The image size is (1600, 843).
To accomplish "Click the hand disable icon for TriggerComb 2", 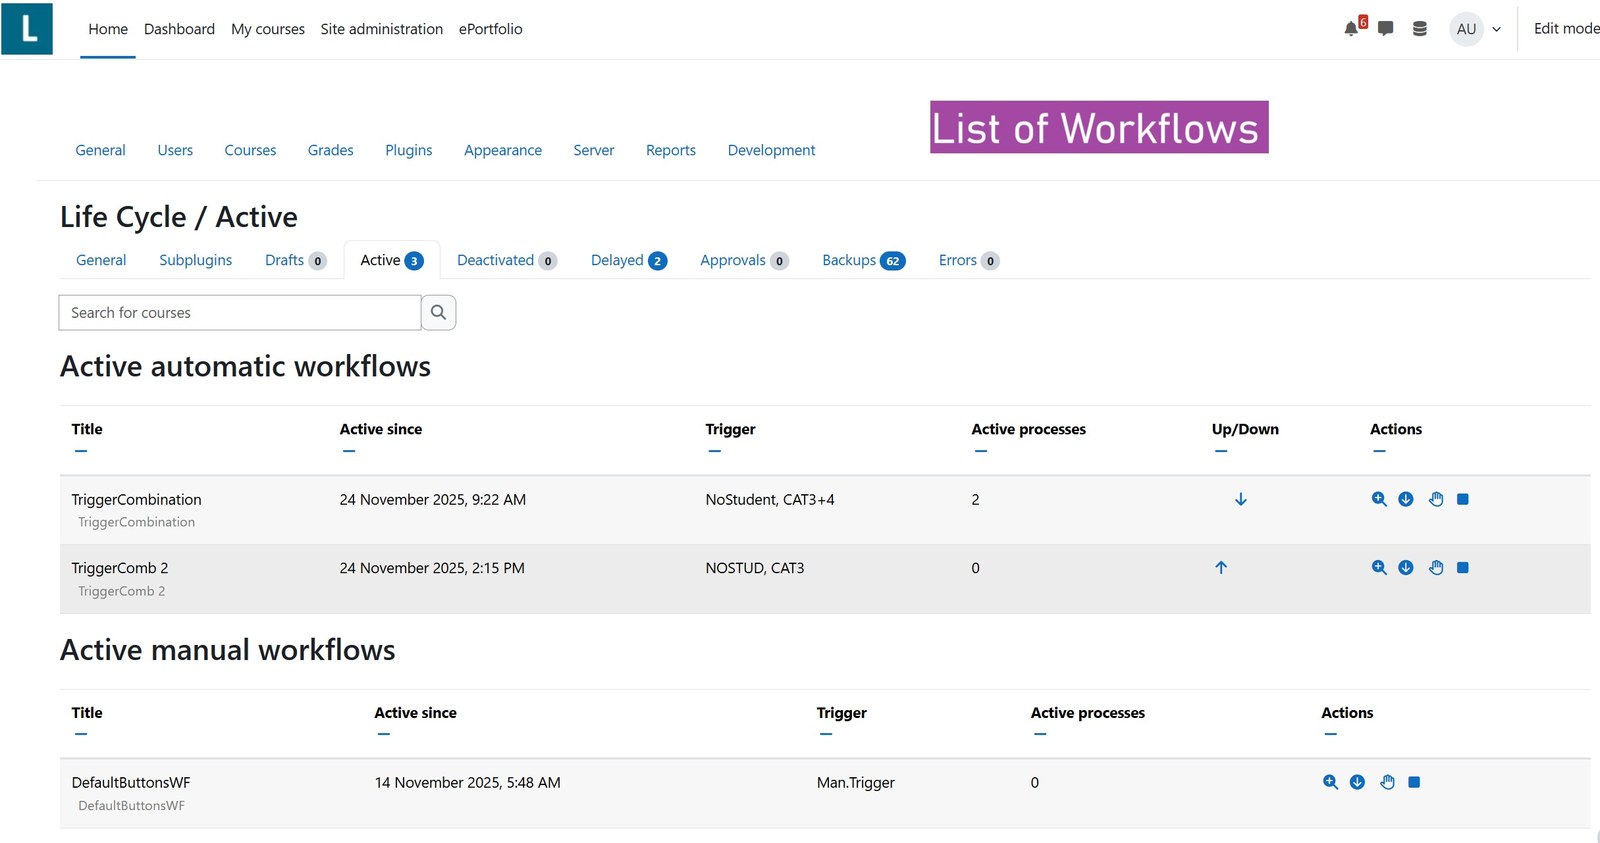I will click(1436, 568).
